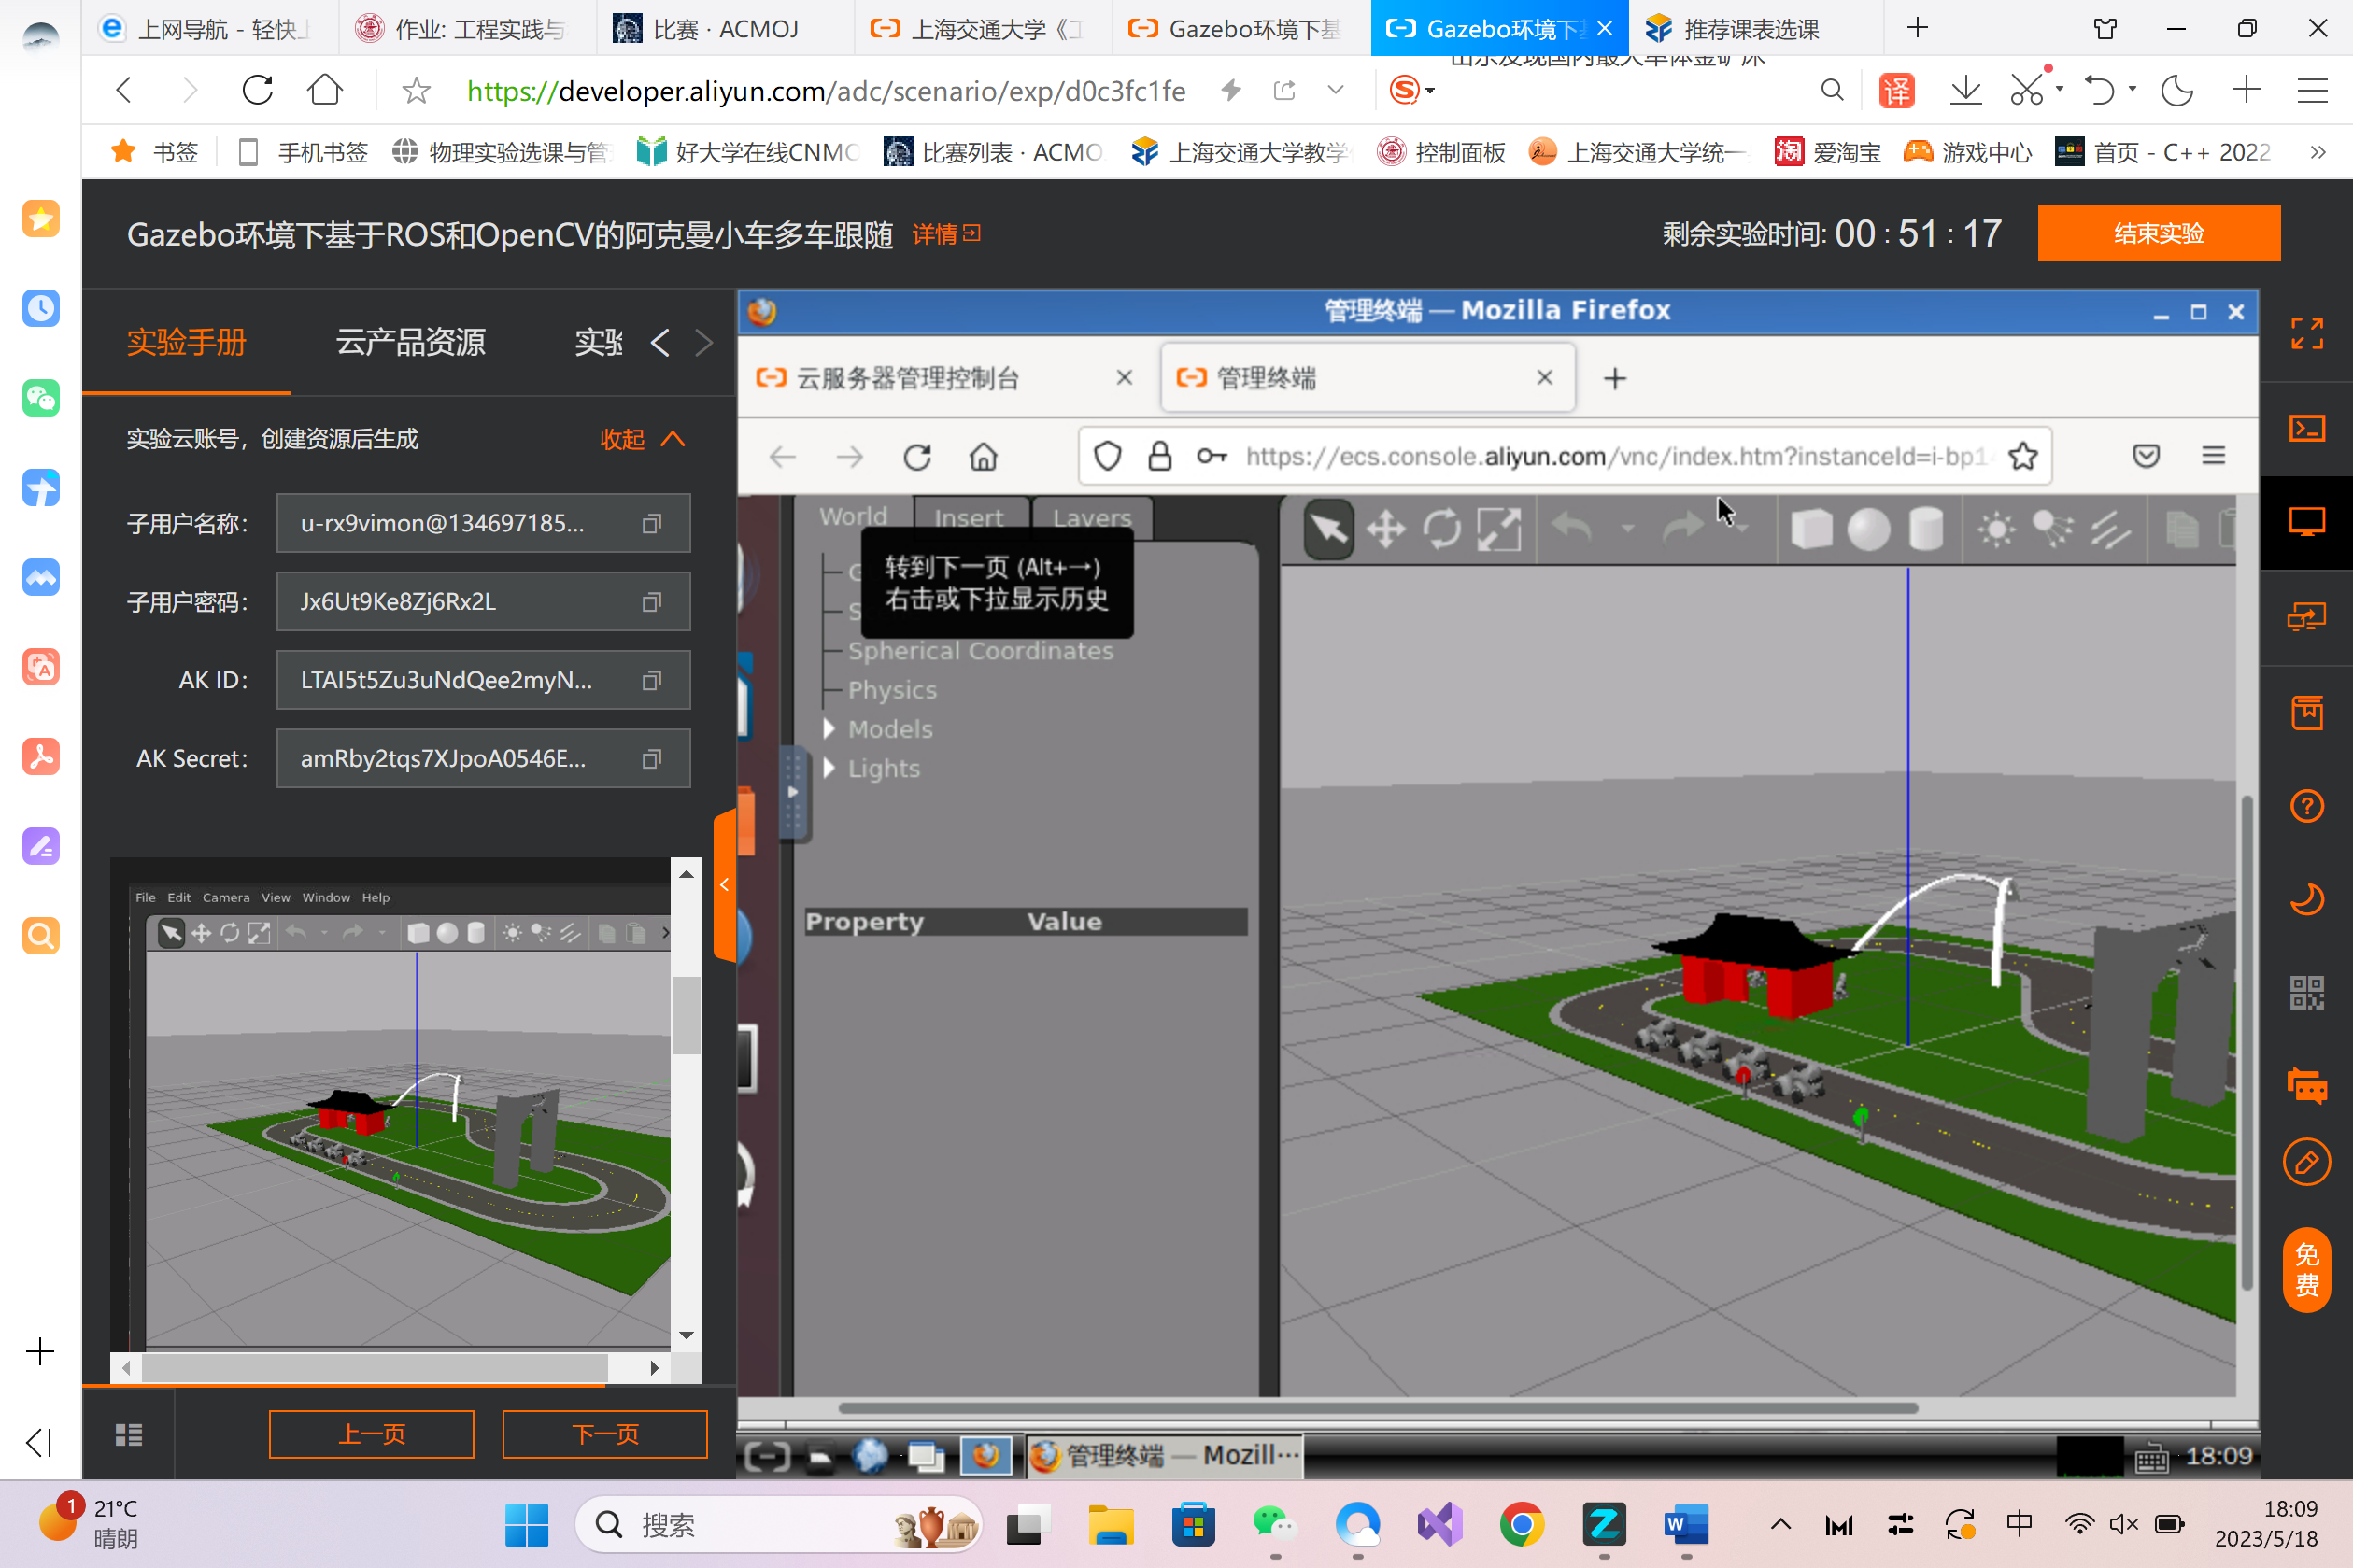Mute toggle speaker icon in system tray
Screen dimensions: 2353x1568
(x=2122, y=1524)
